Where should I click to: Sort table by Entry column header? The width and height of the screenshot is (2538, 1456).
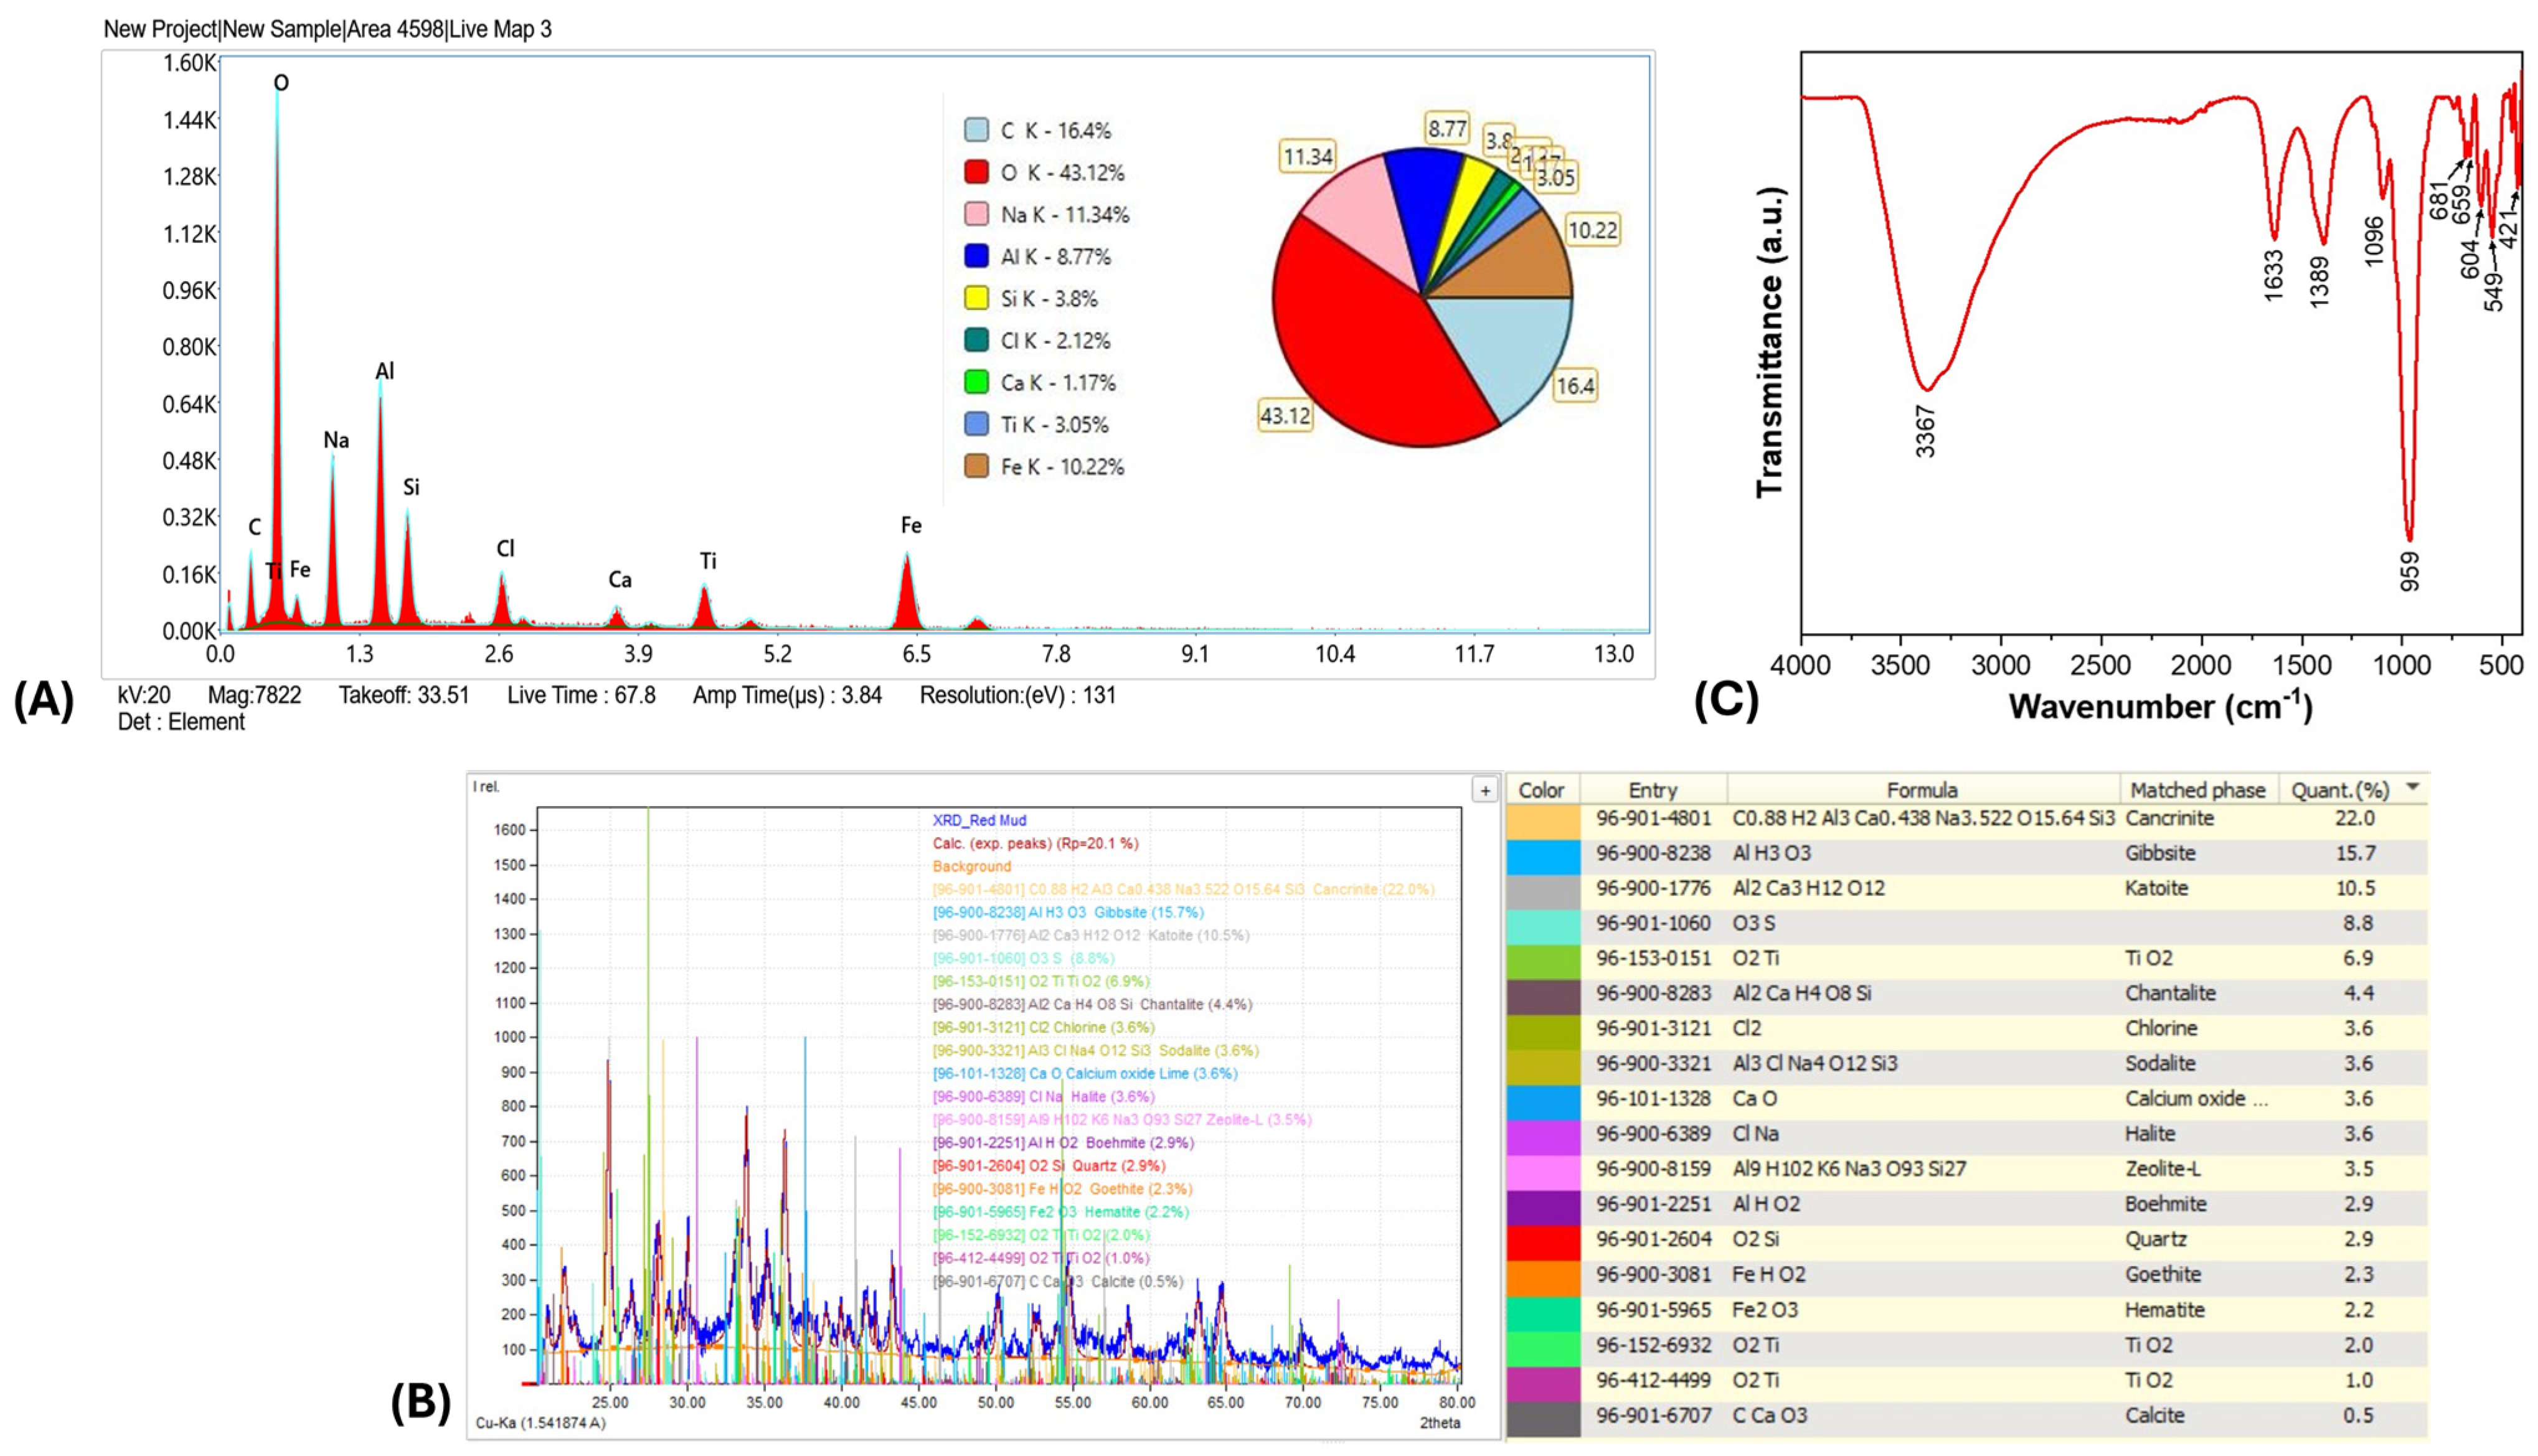coord(1652,790)
